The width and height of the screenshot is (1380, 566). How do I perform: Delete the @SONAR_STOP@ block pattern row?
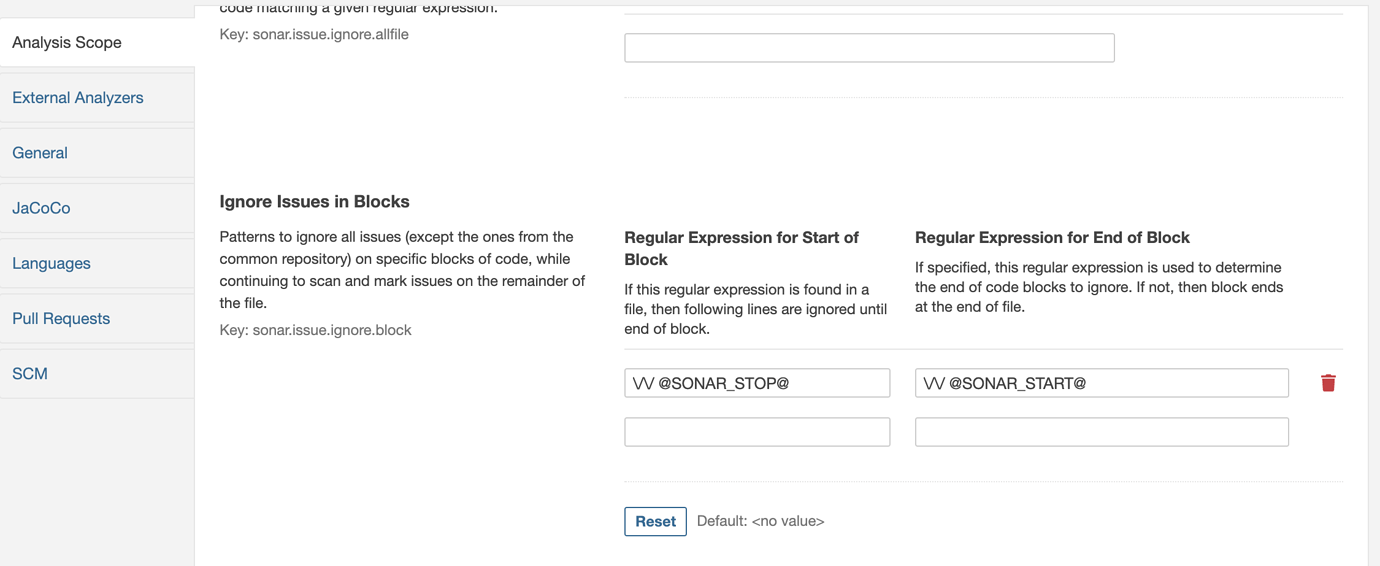tap(1328, 383)
